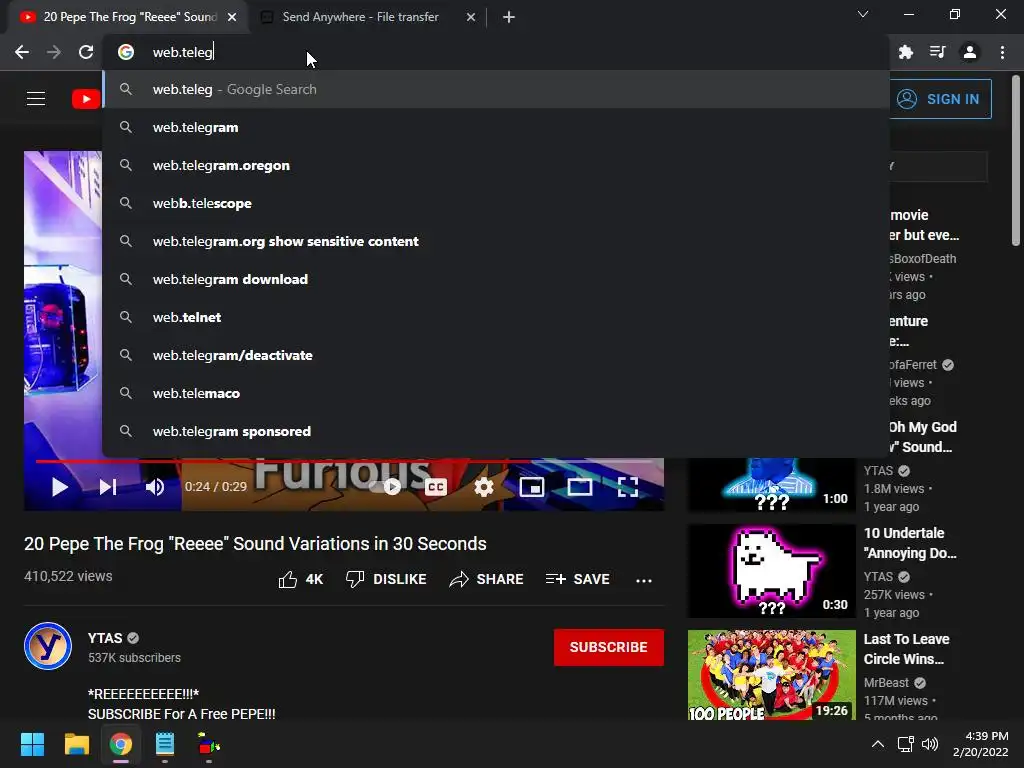Click the browser back arrow

point(22,52)
